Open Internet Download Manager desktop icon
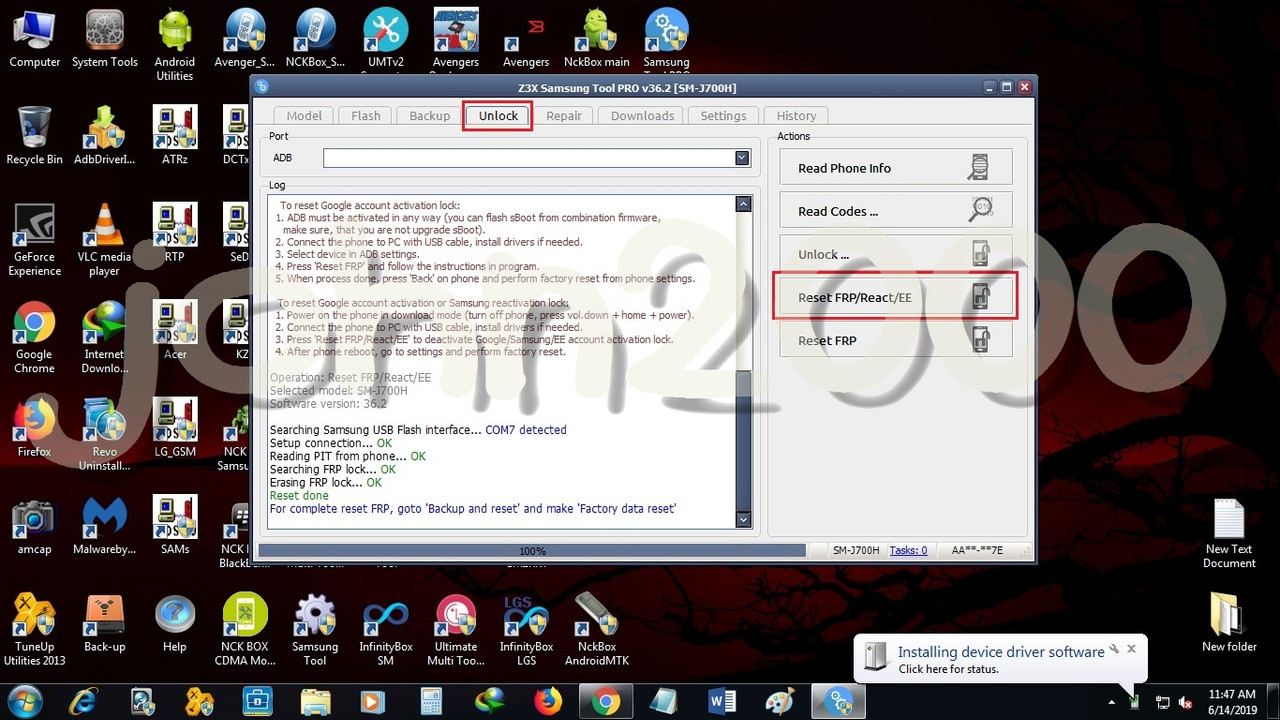 [104, 338]
